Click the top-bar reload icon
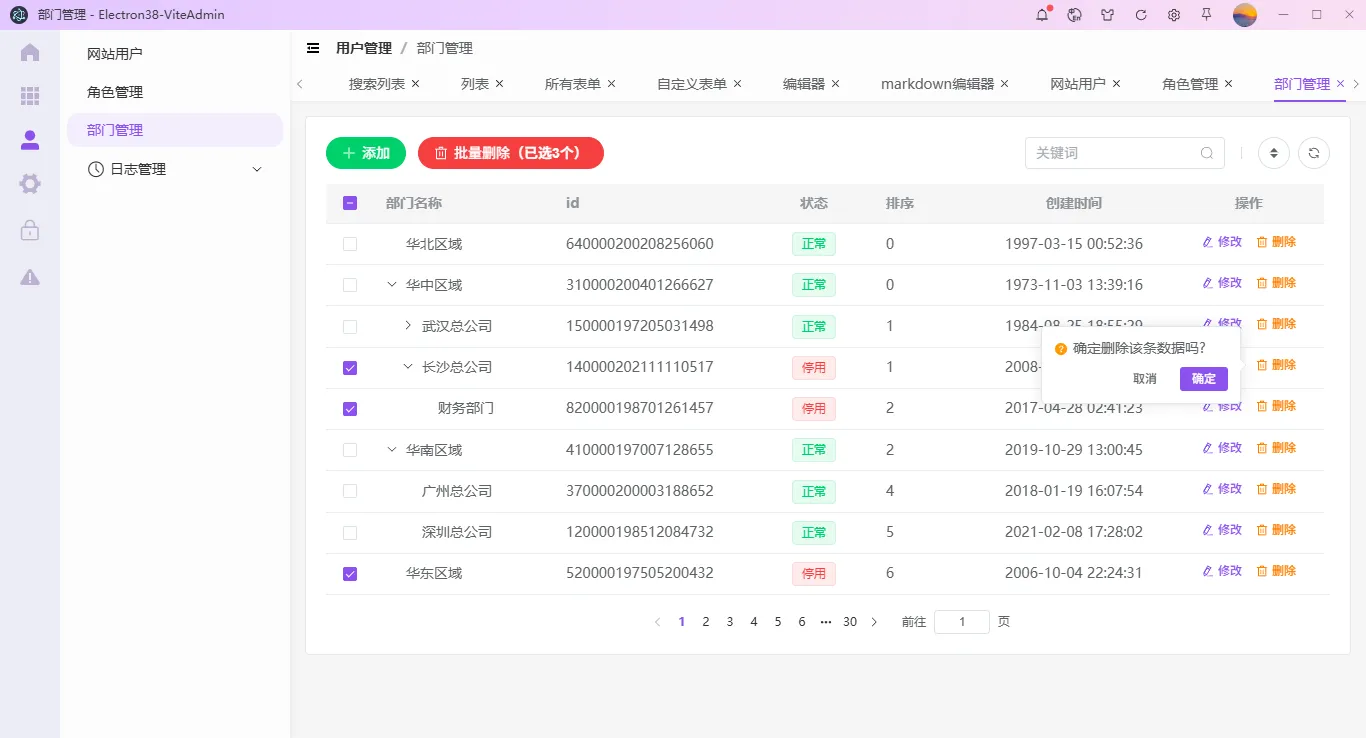The height and width of the screenshot is (738, 1366). [1141, 15]
